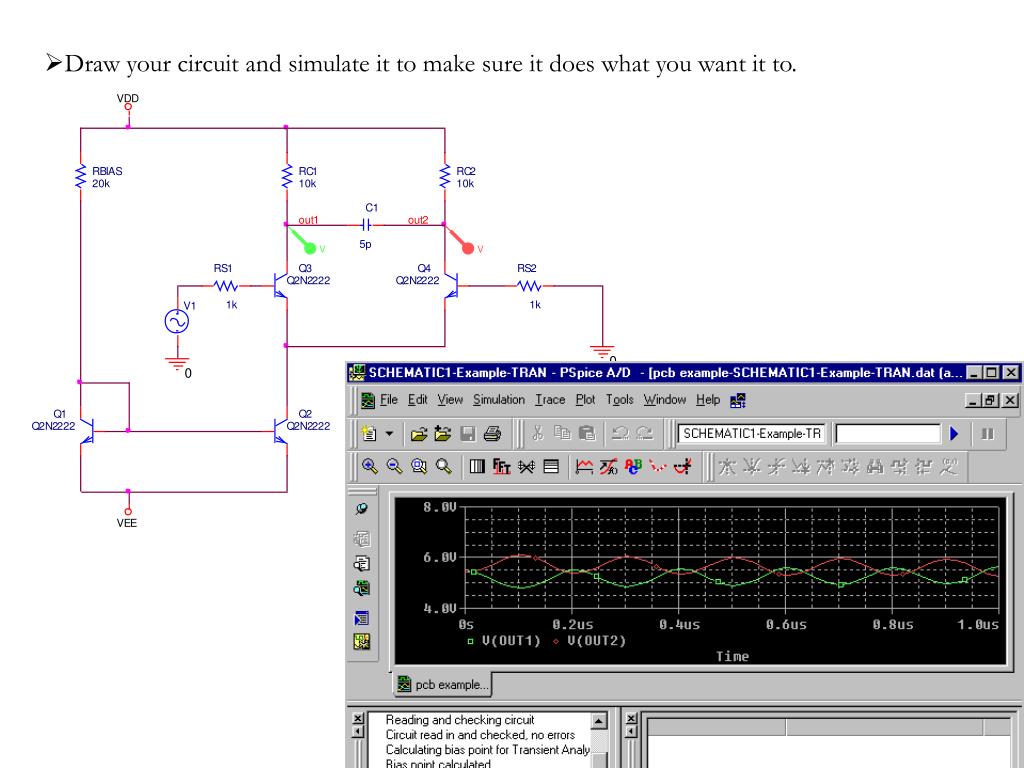Viewport: 1024px width, 768px height.
Task: Click the output pane scroll up arrow
Action: coord(599,721)
